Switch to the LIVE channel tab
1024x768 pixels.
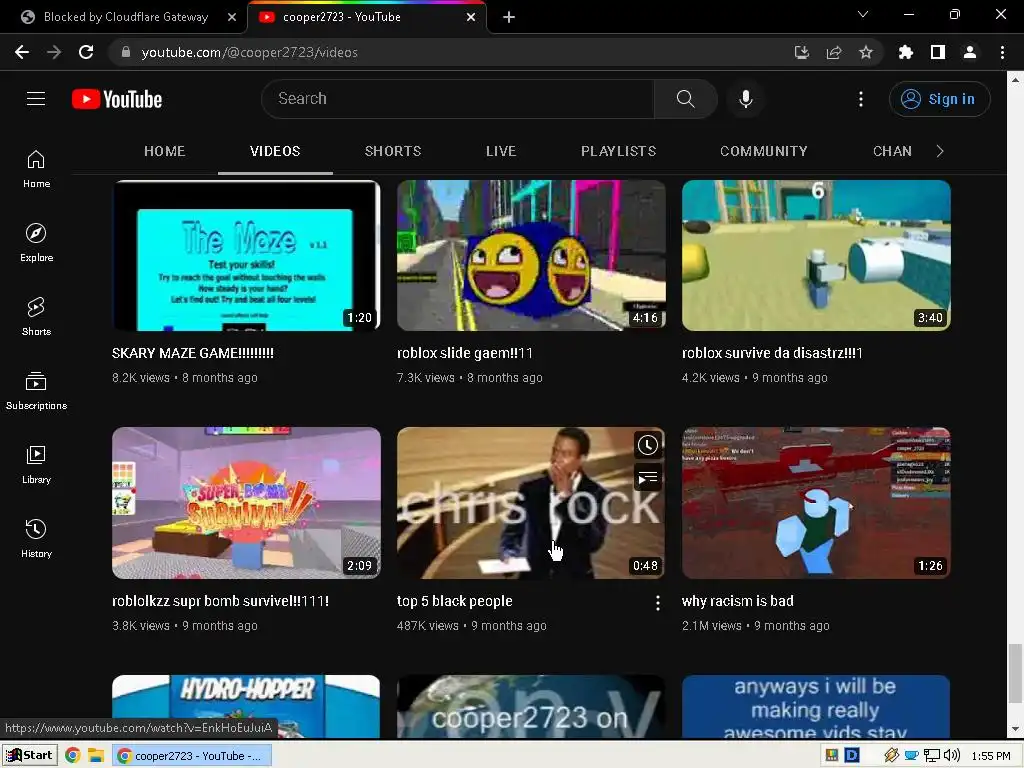(501, 151)
